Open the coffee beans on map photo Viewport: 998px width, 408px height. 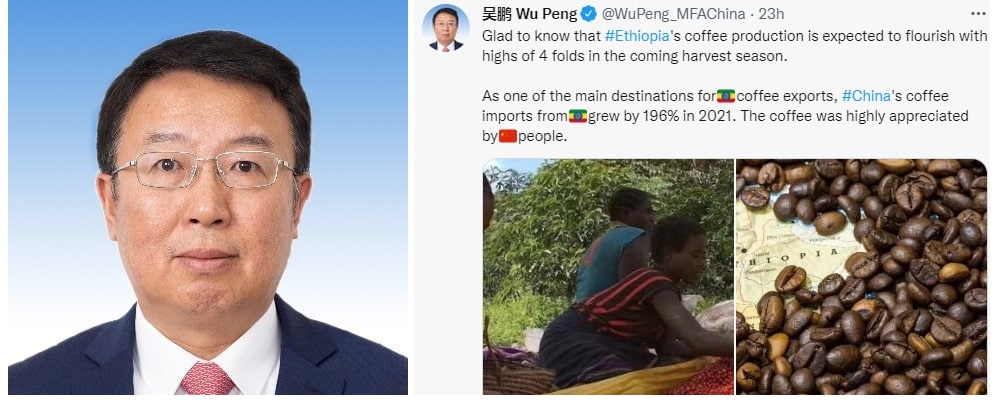pos(862,277)
